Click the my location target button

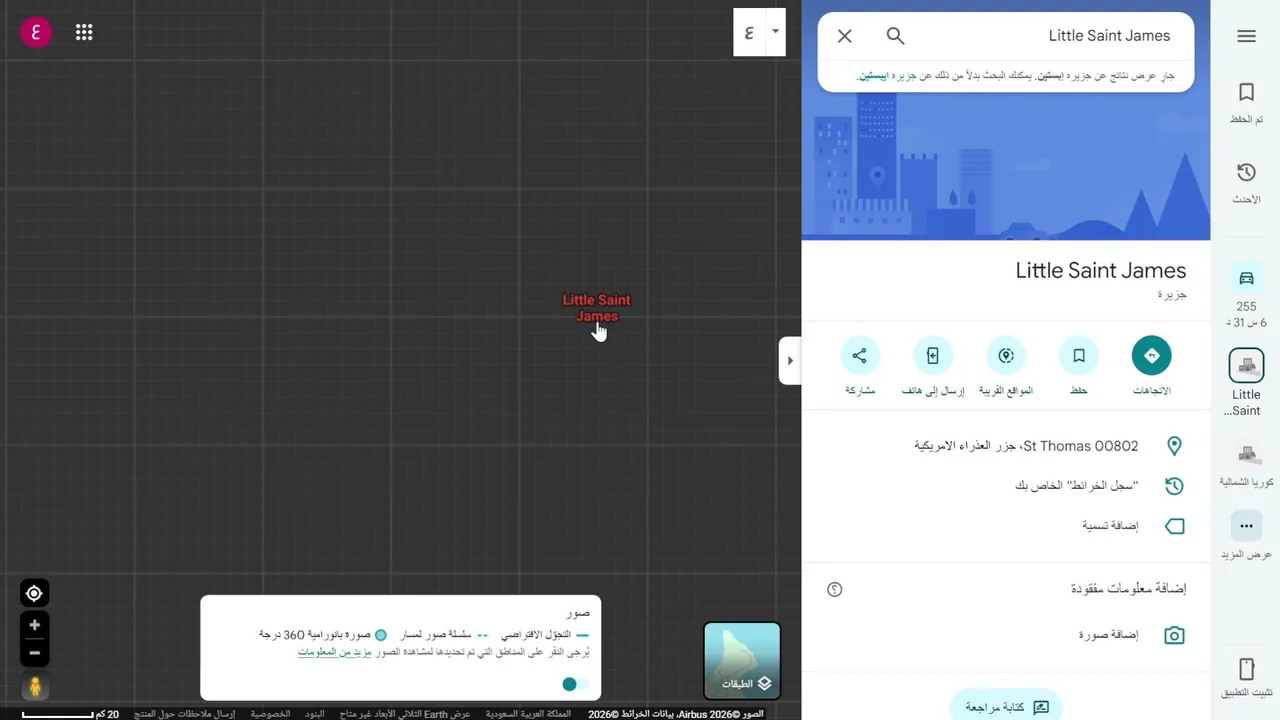34,594
